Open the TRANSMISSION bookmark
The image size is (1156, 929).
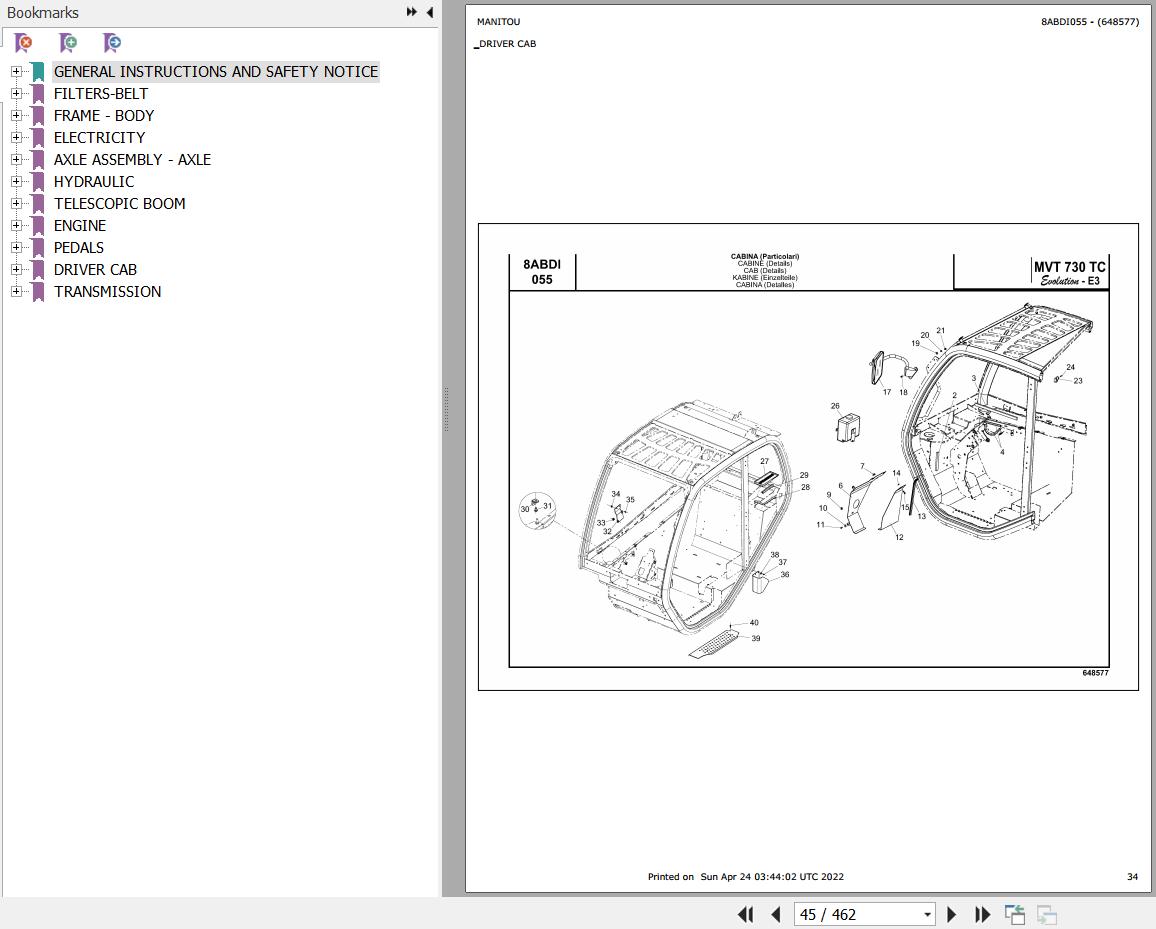[107, 291]
